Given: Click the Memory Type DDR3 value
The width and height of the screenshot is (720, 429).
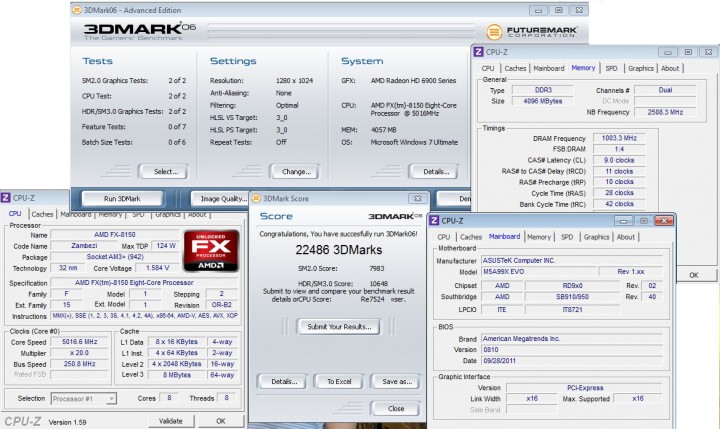Looking at the screenshot, I should pyautogui.click(x=543, y=90).
